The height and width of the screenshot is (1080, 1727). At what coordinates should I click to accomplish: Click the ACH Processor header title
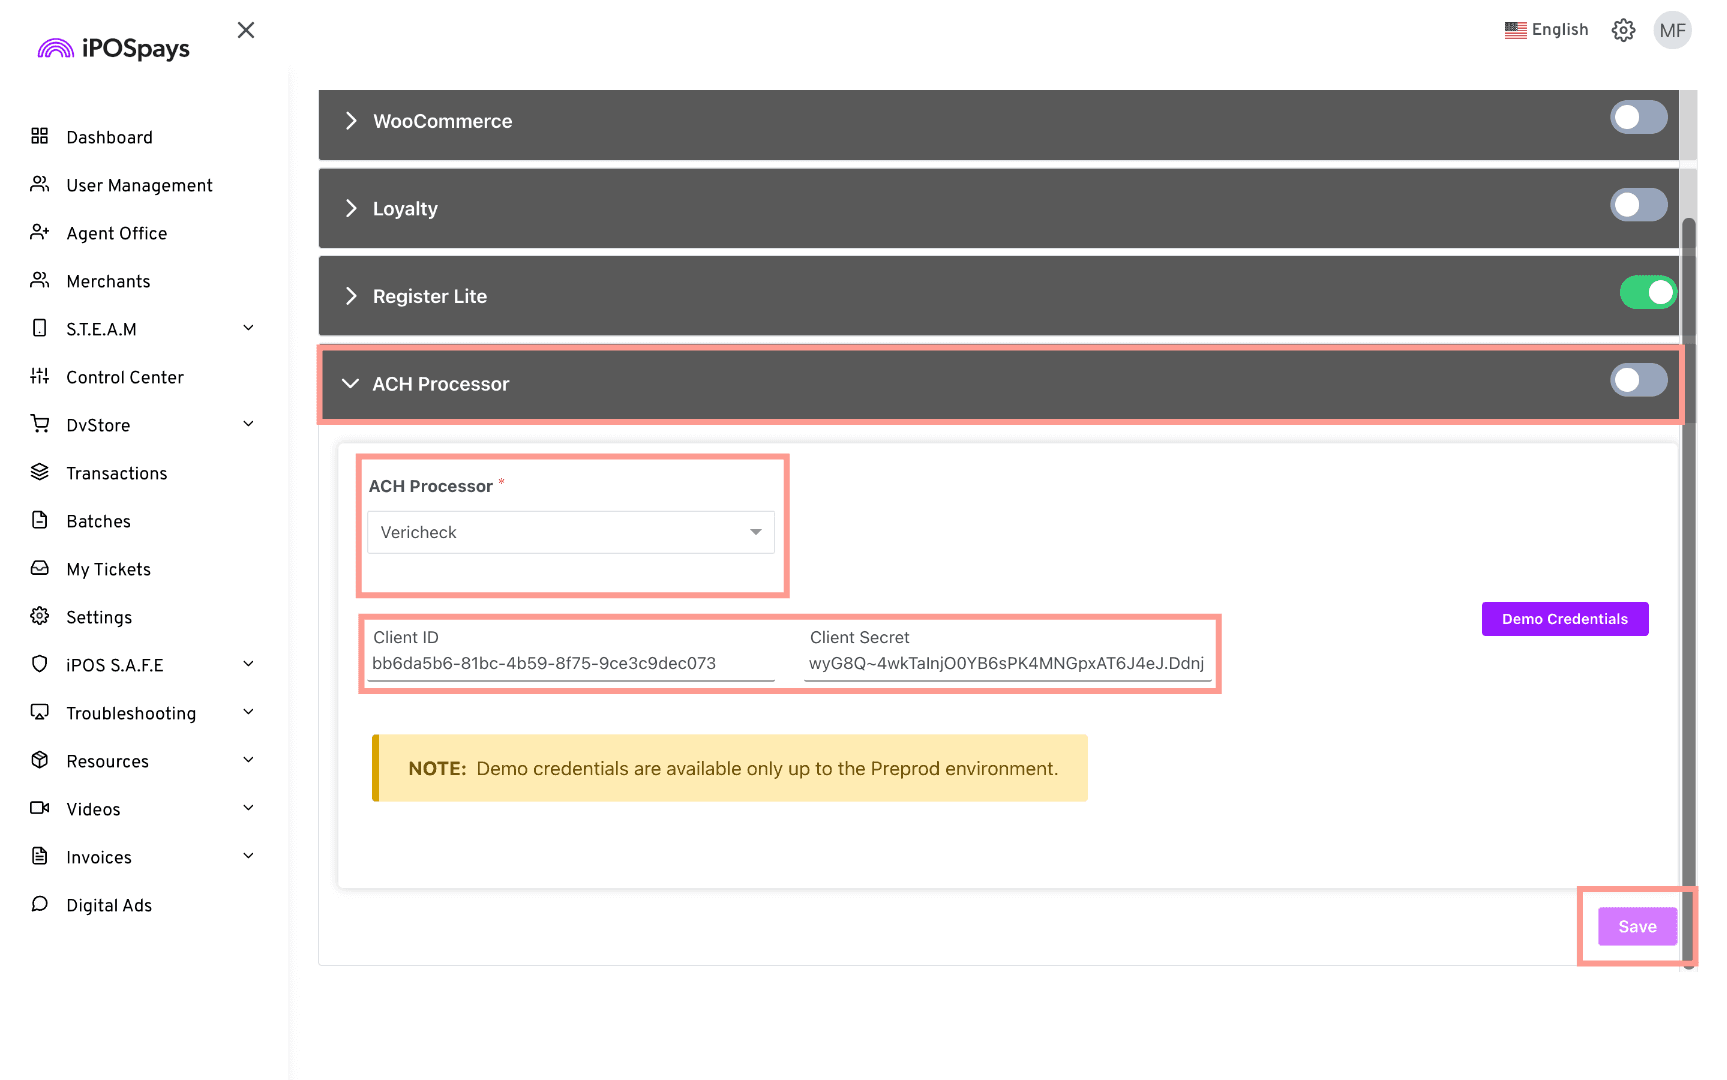(x=440, y=384)
